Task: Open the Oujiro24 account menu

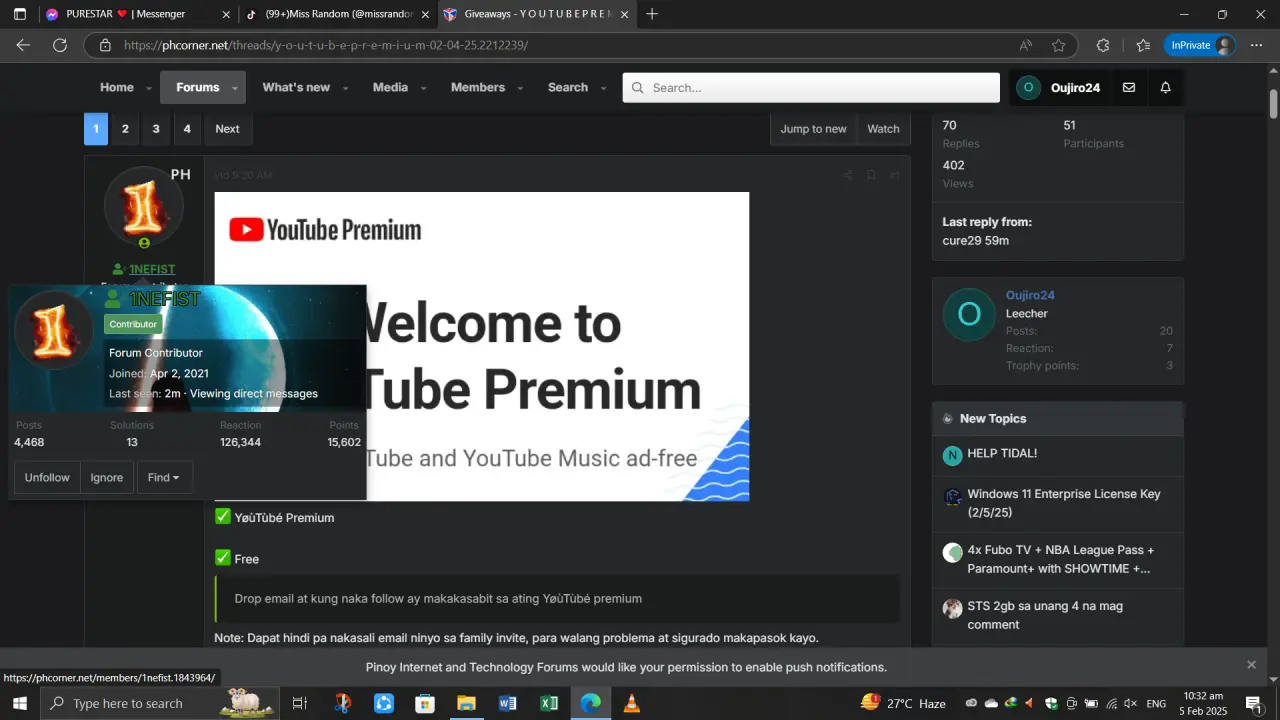Action: (1059, 88)
